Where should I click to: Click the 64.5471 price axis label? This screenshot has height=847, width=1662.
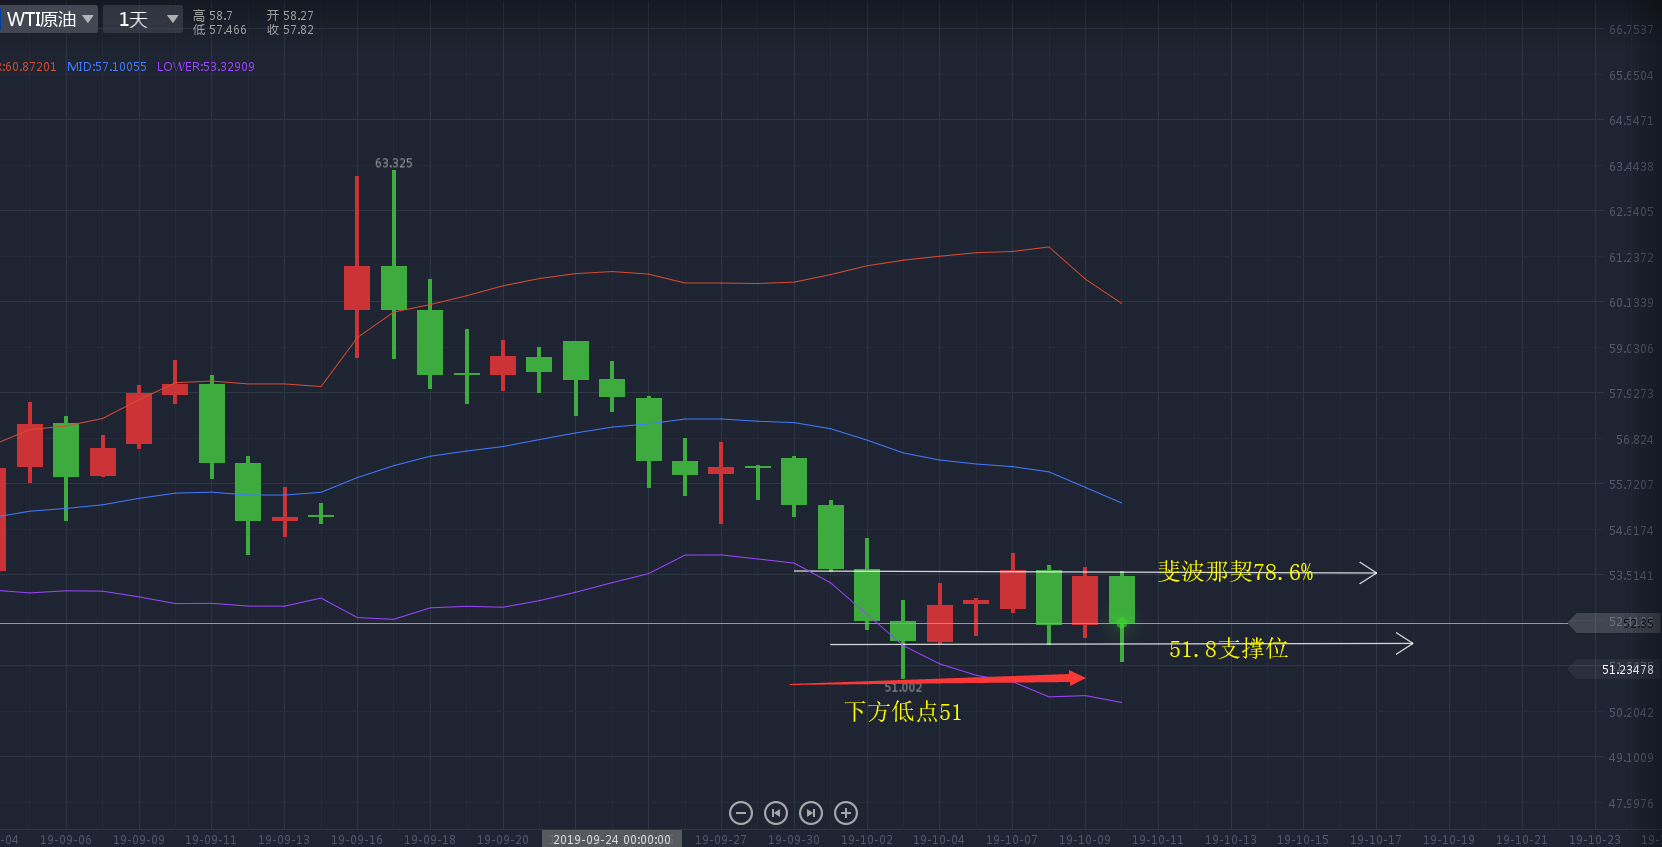click(1631, 121)
